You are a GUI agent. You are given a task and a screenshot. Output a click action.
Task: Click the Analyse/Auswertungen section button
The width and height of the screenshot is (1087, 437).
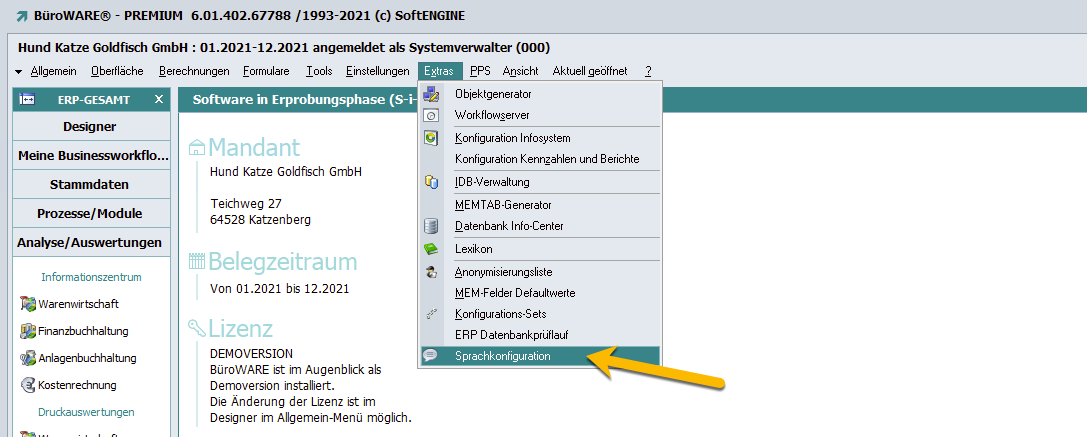90,243
